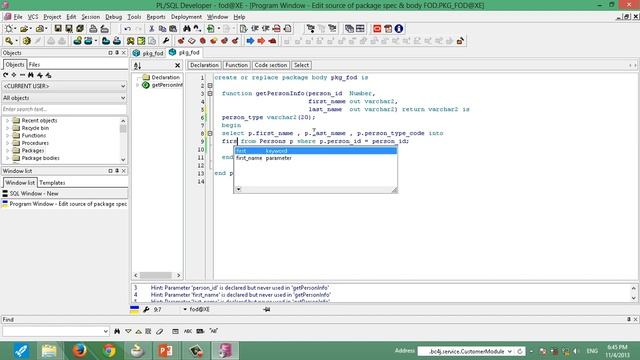Open the Find text combo box dropdown
Viewport: 640px width, 360px height.
click(x=106, y=331)
